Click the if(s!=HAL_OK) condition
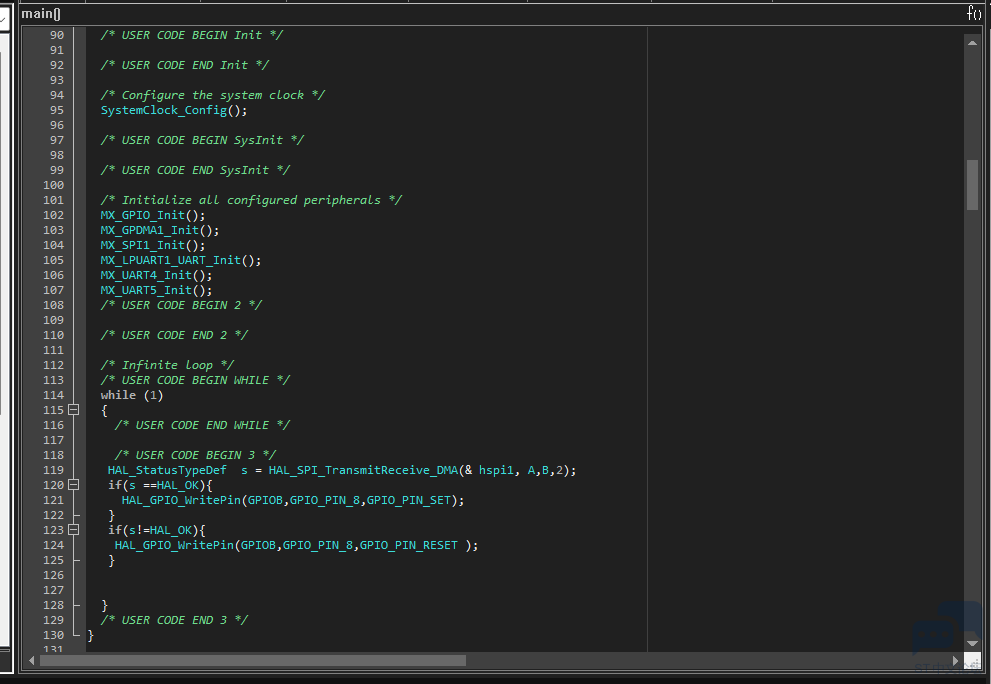Image resolution: width=991 pixels, height=684 pixels. (157, 530)
